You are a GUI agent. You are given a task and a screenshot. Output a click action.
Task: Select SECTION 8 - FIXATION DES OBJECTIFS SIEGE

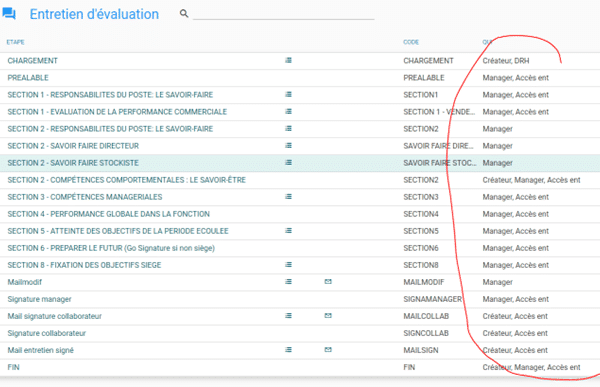(84, 265)
